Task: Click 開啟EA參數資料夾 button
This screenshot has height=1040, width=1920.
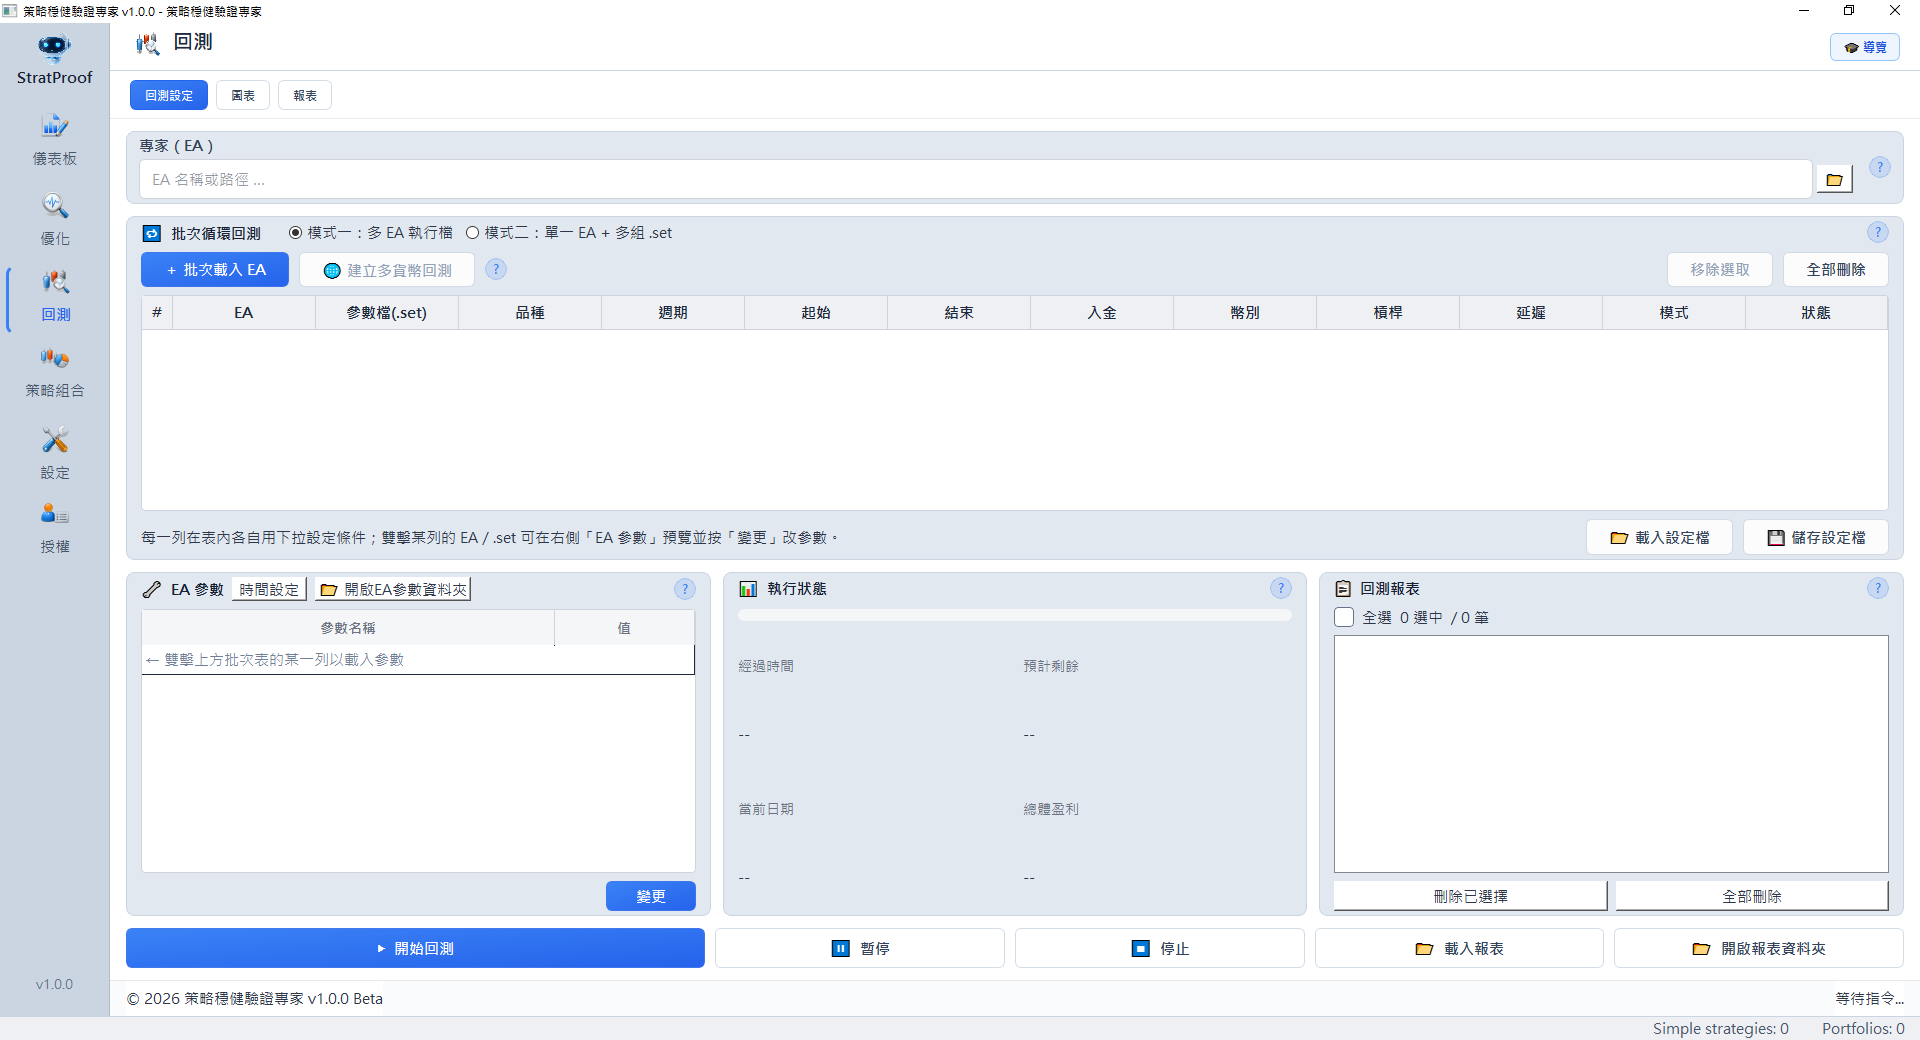Action: coord(393,590)
